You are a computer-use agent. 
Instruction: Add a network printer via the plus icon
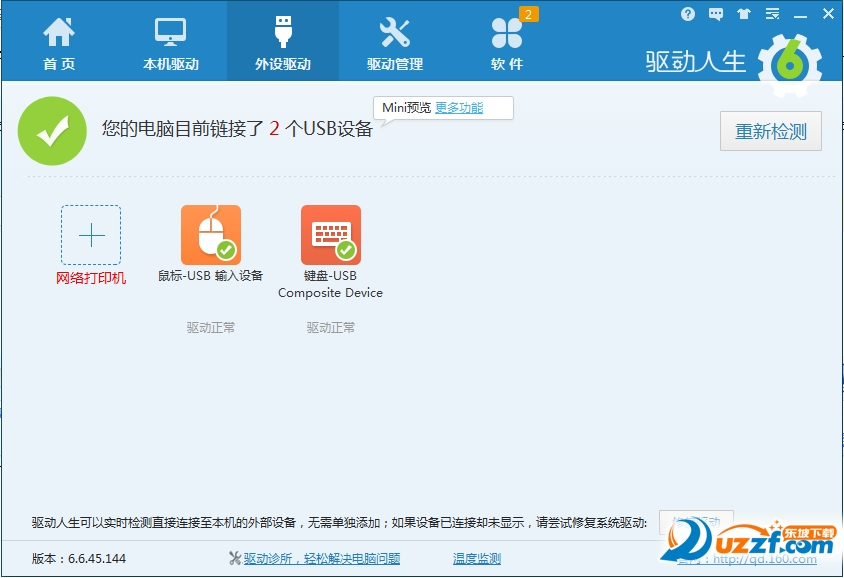[x=91, y=236]
